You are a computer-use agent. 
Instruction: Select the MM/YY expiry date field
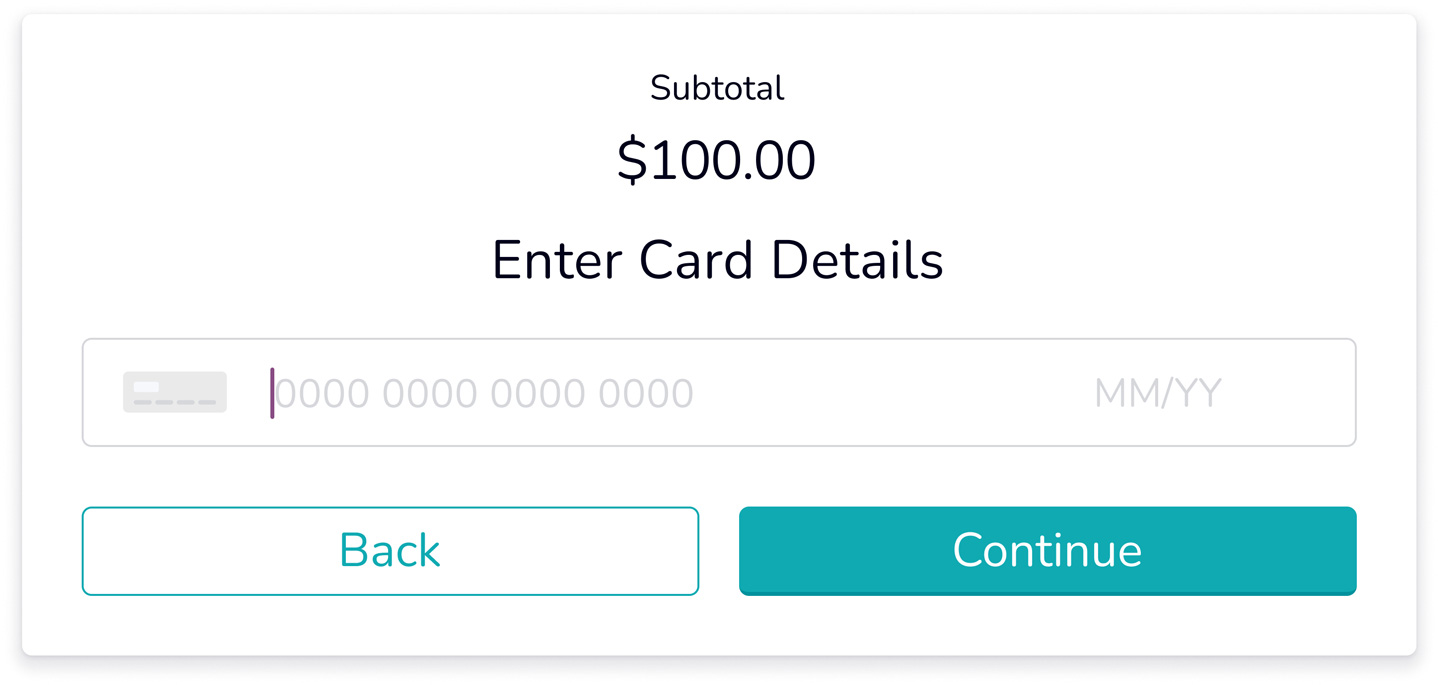click(1157, 393)
